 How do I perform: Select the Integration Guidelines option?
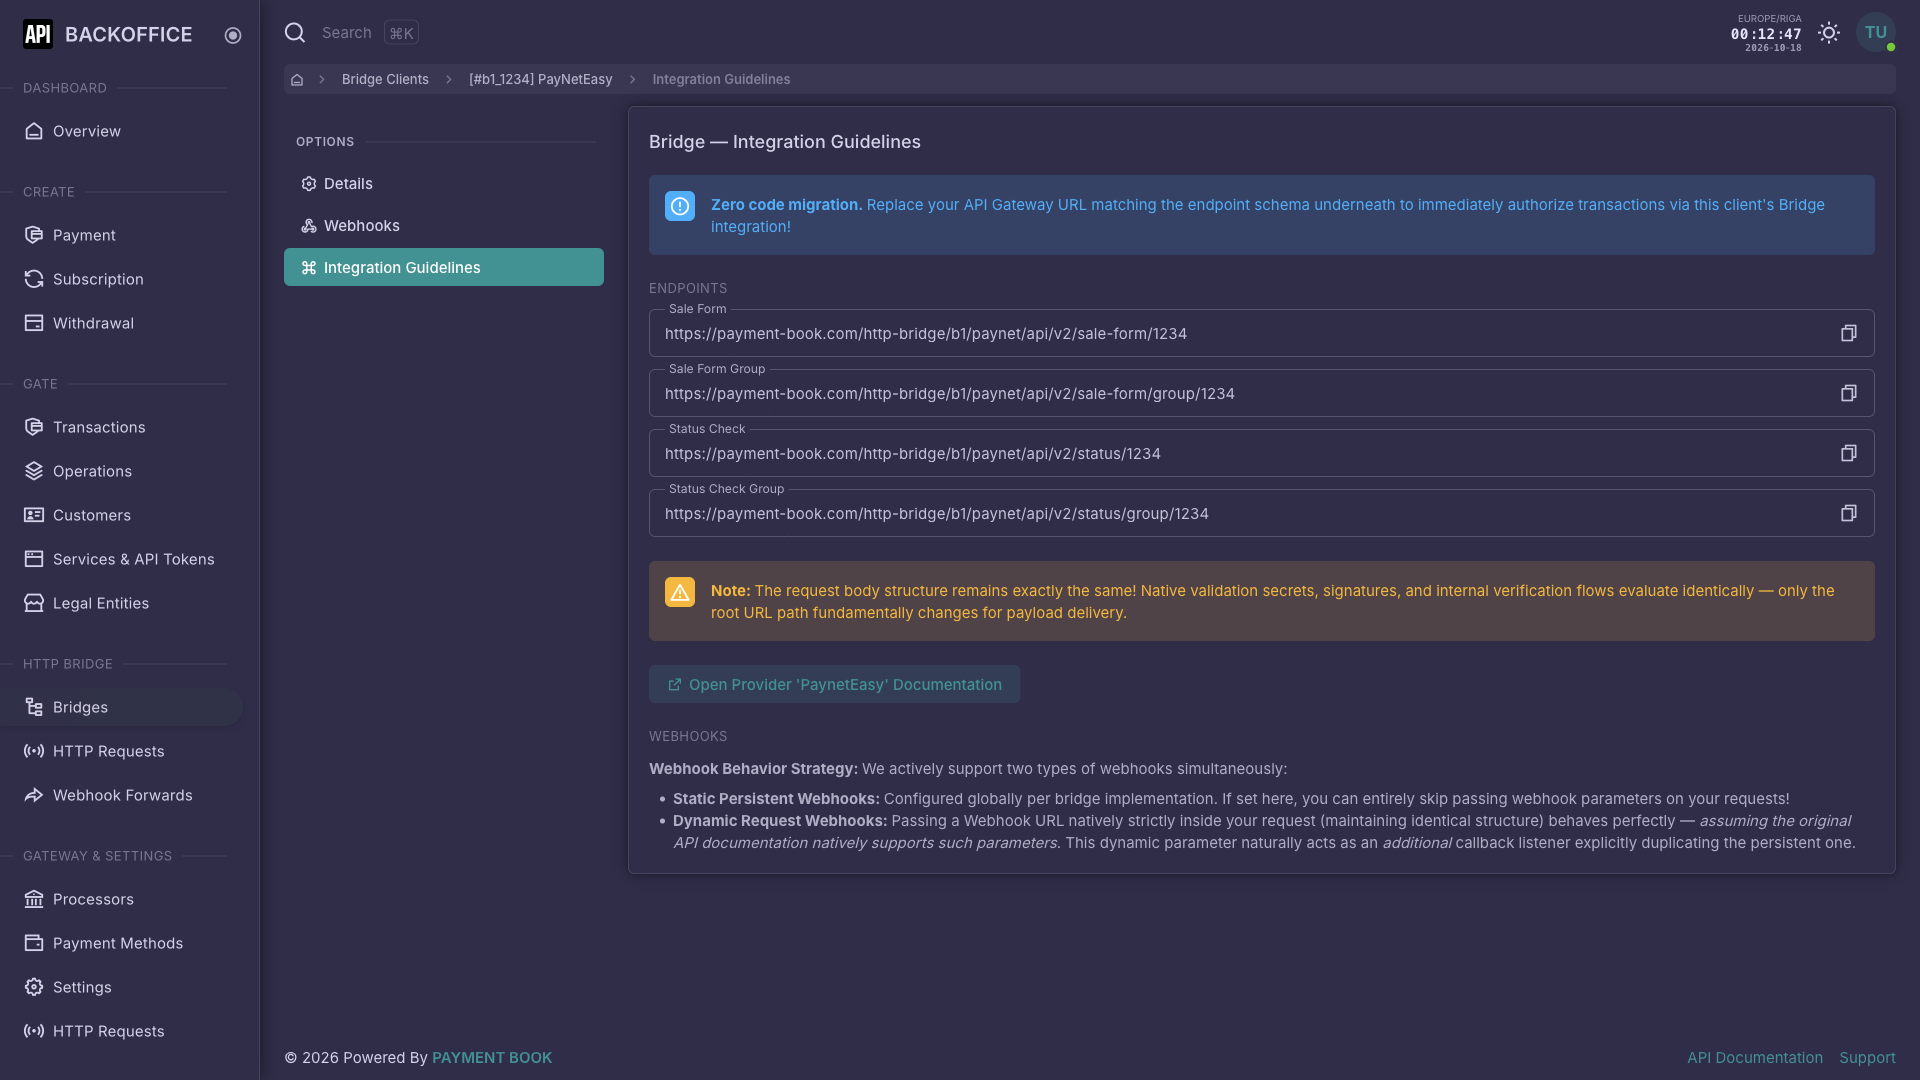point(444,267)
